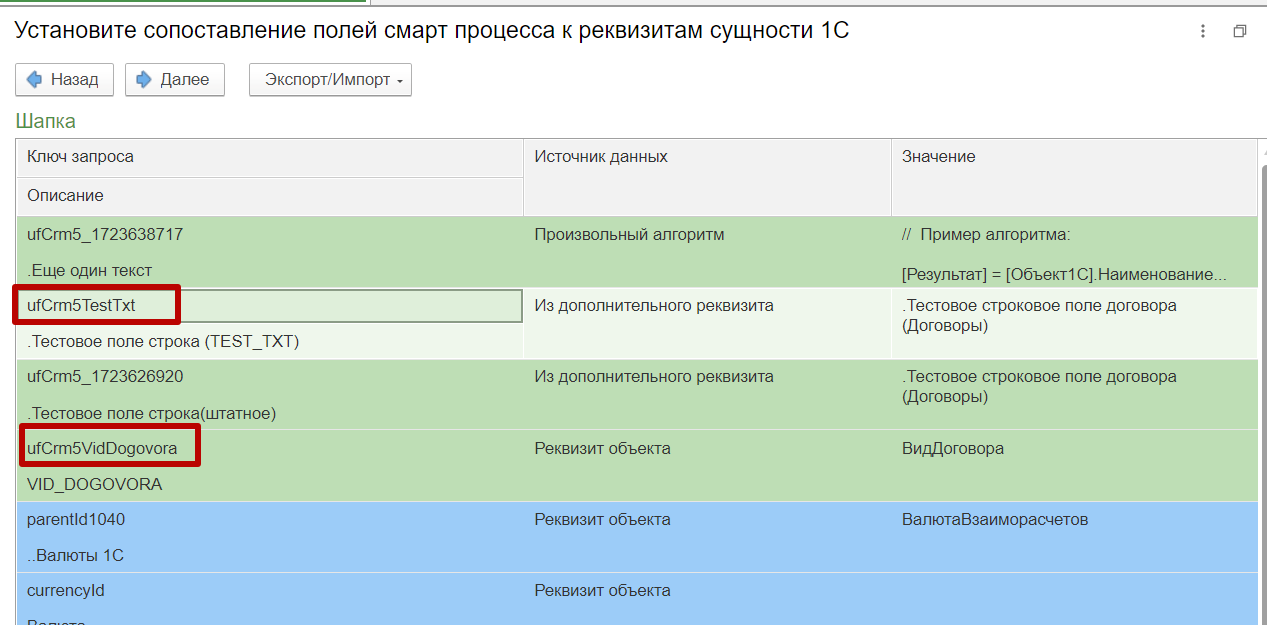Click the restore window icon at top right
The width and height of the screenshot is (1267, 625).
1240,32
